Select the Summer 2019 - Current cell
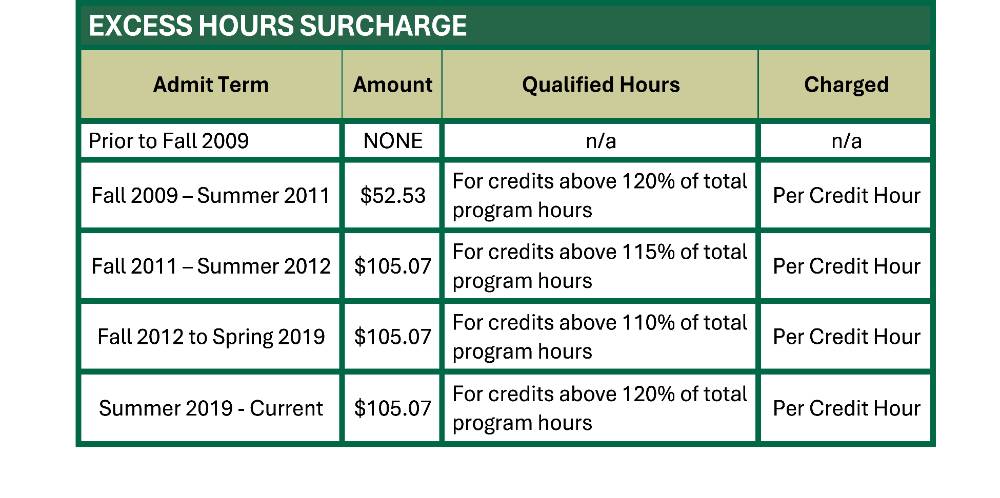1000x498 pixels. pos(210,408)
